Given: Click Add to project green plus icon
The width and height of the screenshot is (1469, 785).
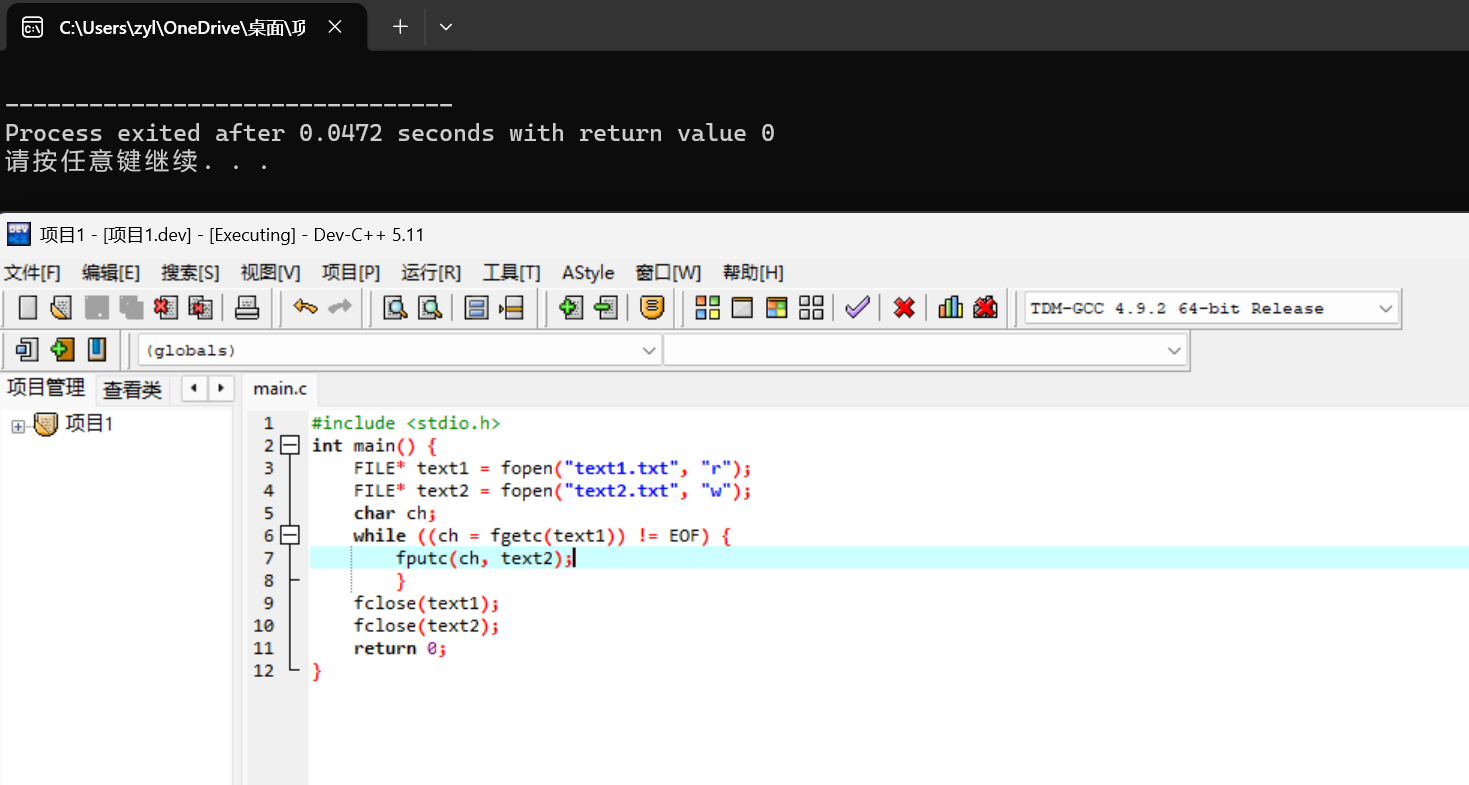Looking at the screenshot, I should point(571,308).
